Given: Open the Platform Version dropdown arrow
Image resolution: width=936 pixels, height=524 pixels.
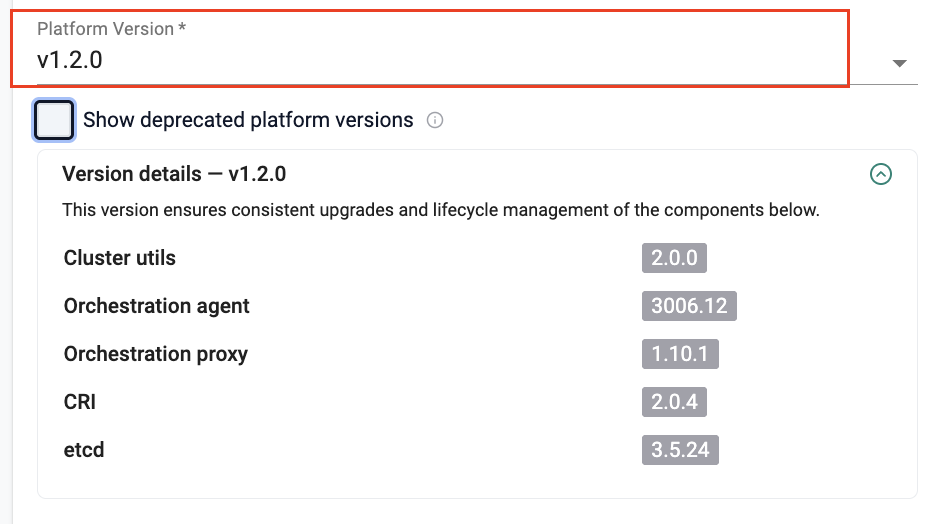Looking at the screenshot, I should click(x=899, y=63).
